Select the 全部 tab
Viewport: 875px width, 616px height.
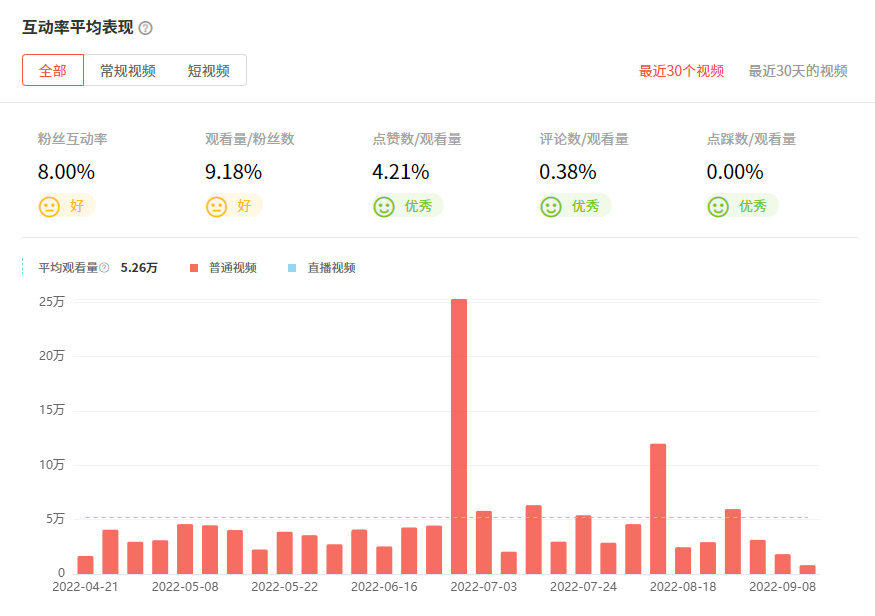pyautogui.click(x=53, y=71)
